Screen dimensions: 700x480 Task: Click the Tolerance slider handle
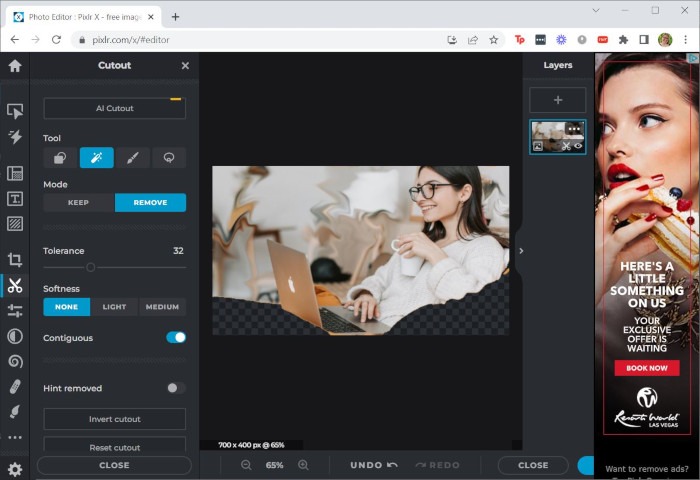91,267
